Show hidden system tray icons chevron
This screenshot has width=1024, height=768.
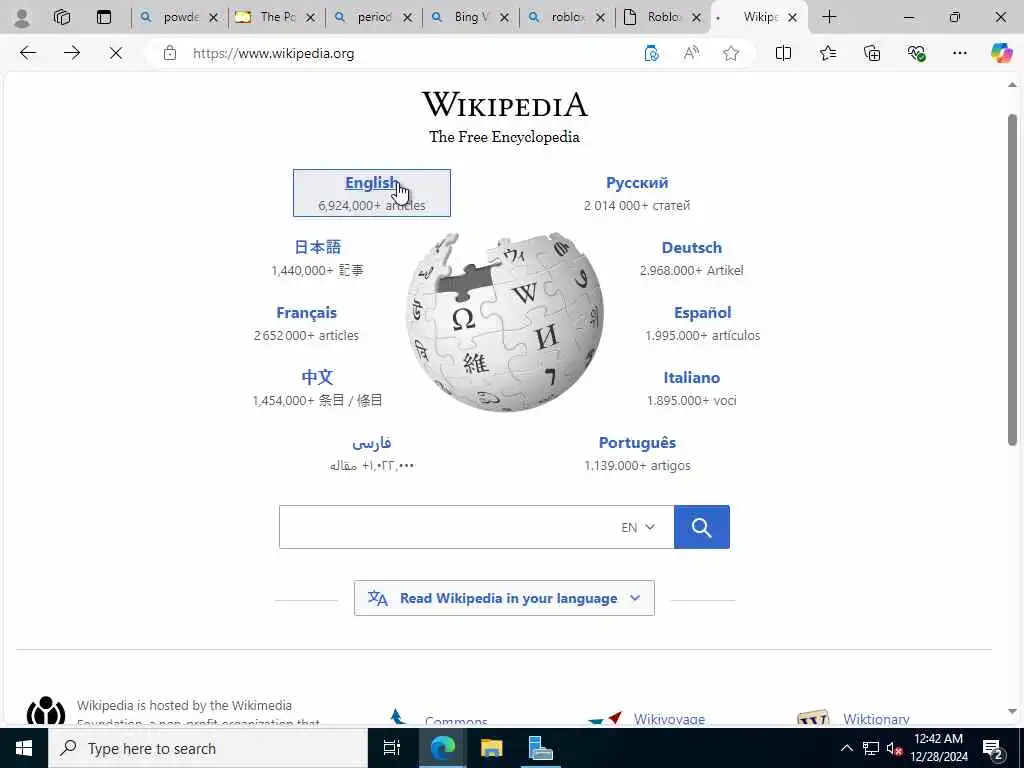[846, 748]
